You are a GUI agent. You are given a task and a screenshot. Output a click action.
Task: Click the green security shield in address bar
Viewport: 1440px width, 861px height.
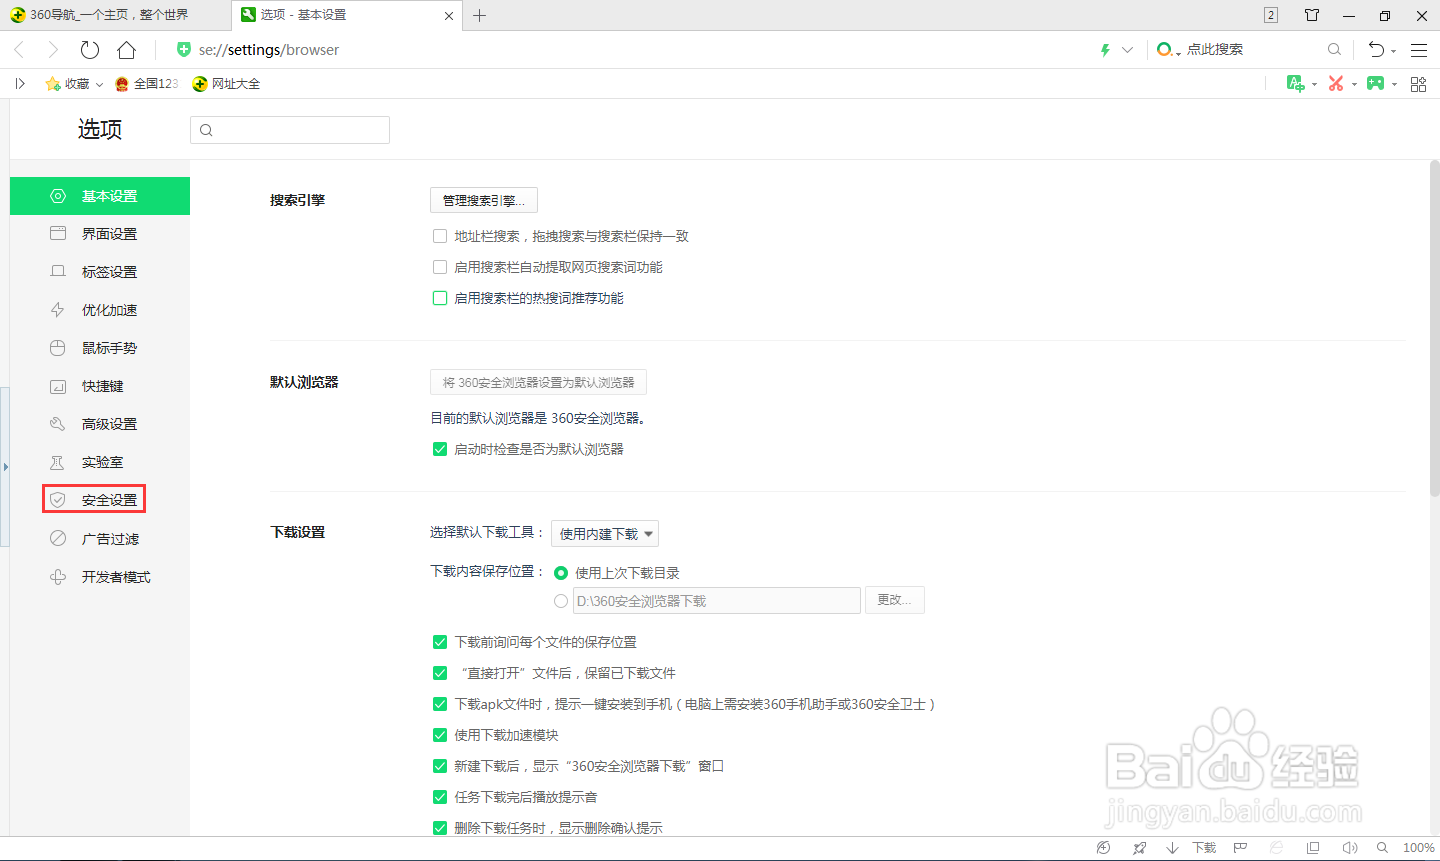click(184, 49)
